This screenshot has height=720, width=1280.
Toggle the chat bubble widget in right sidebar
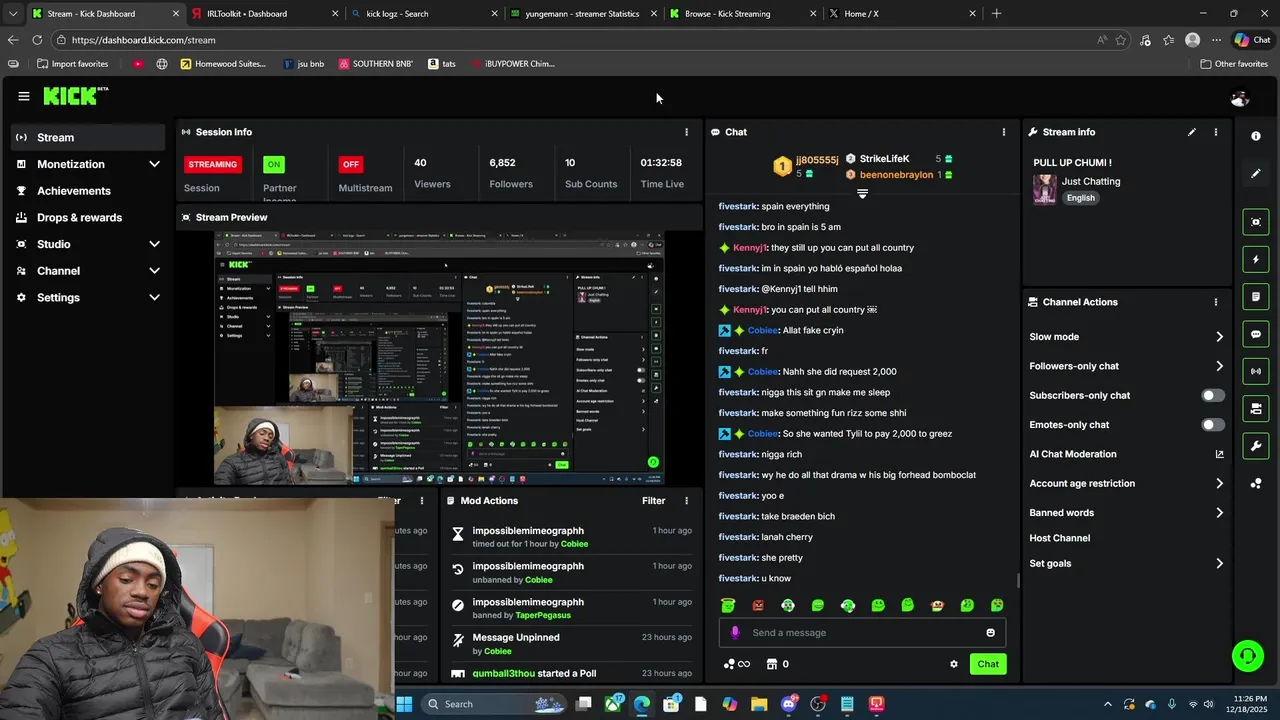pyautogui.click(x=1256, y=334)
